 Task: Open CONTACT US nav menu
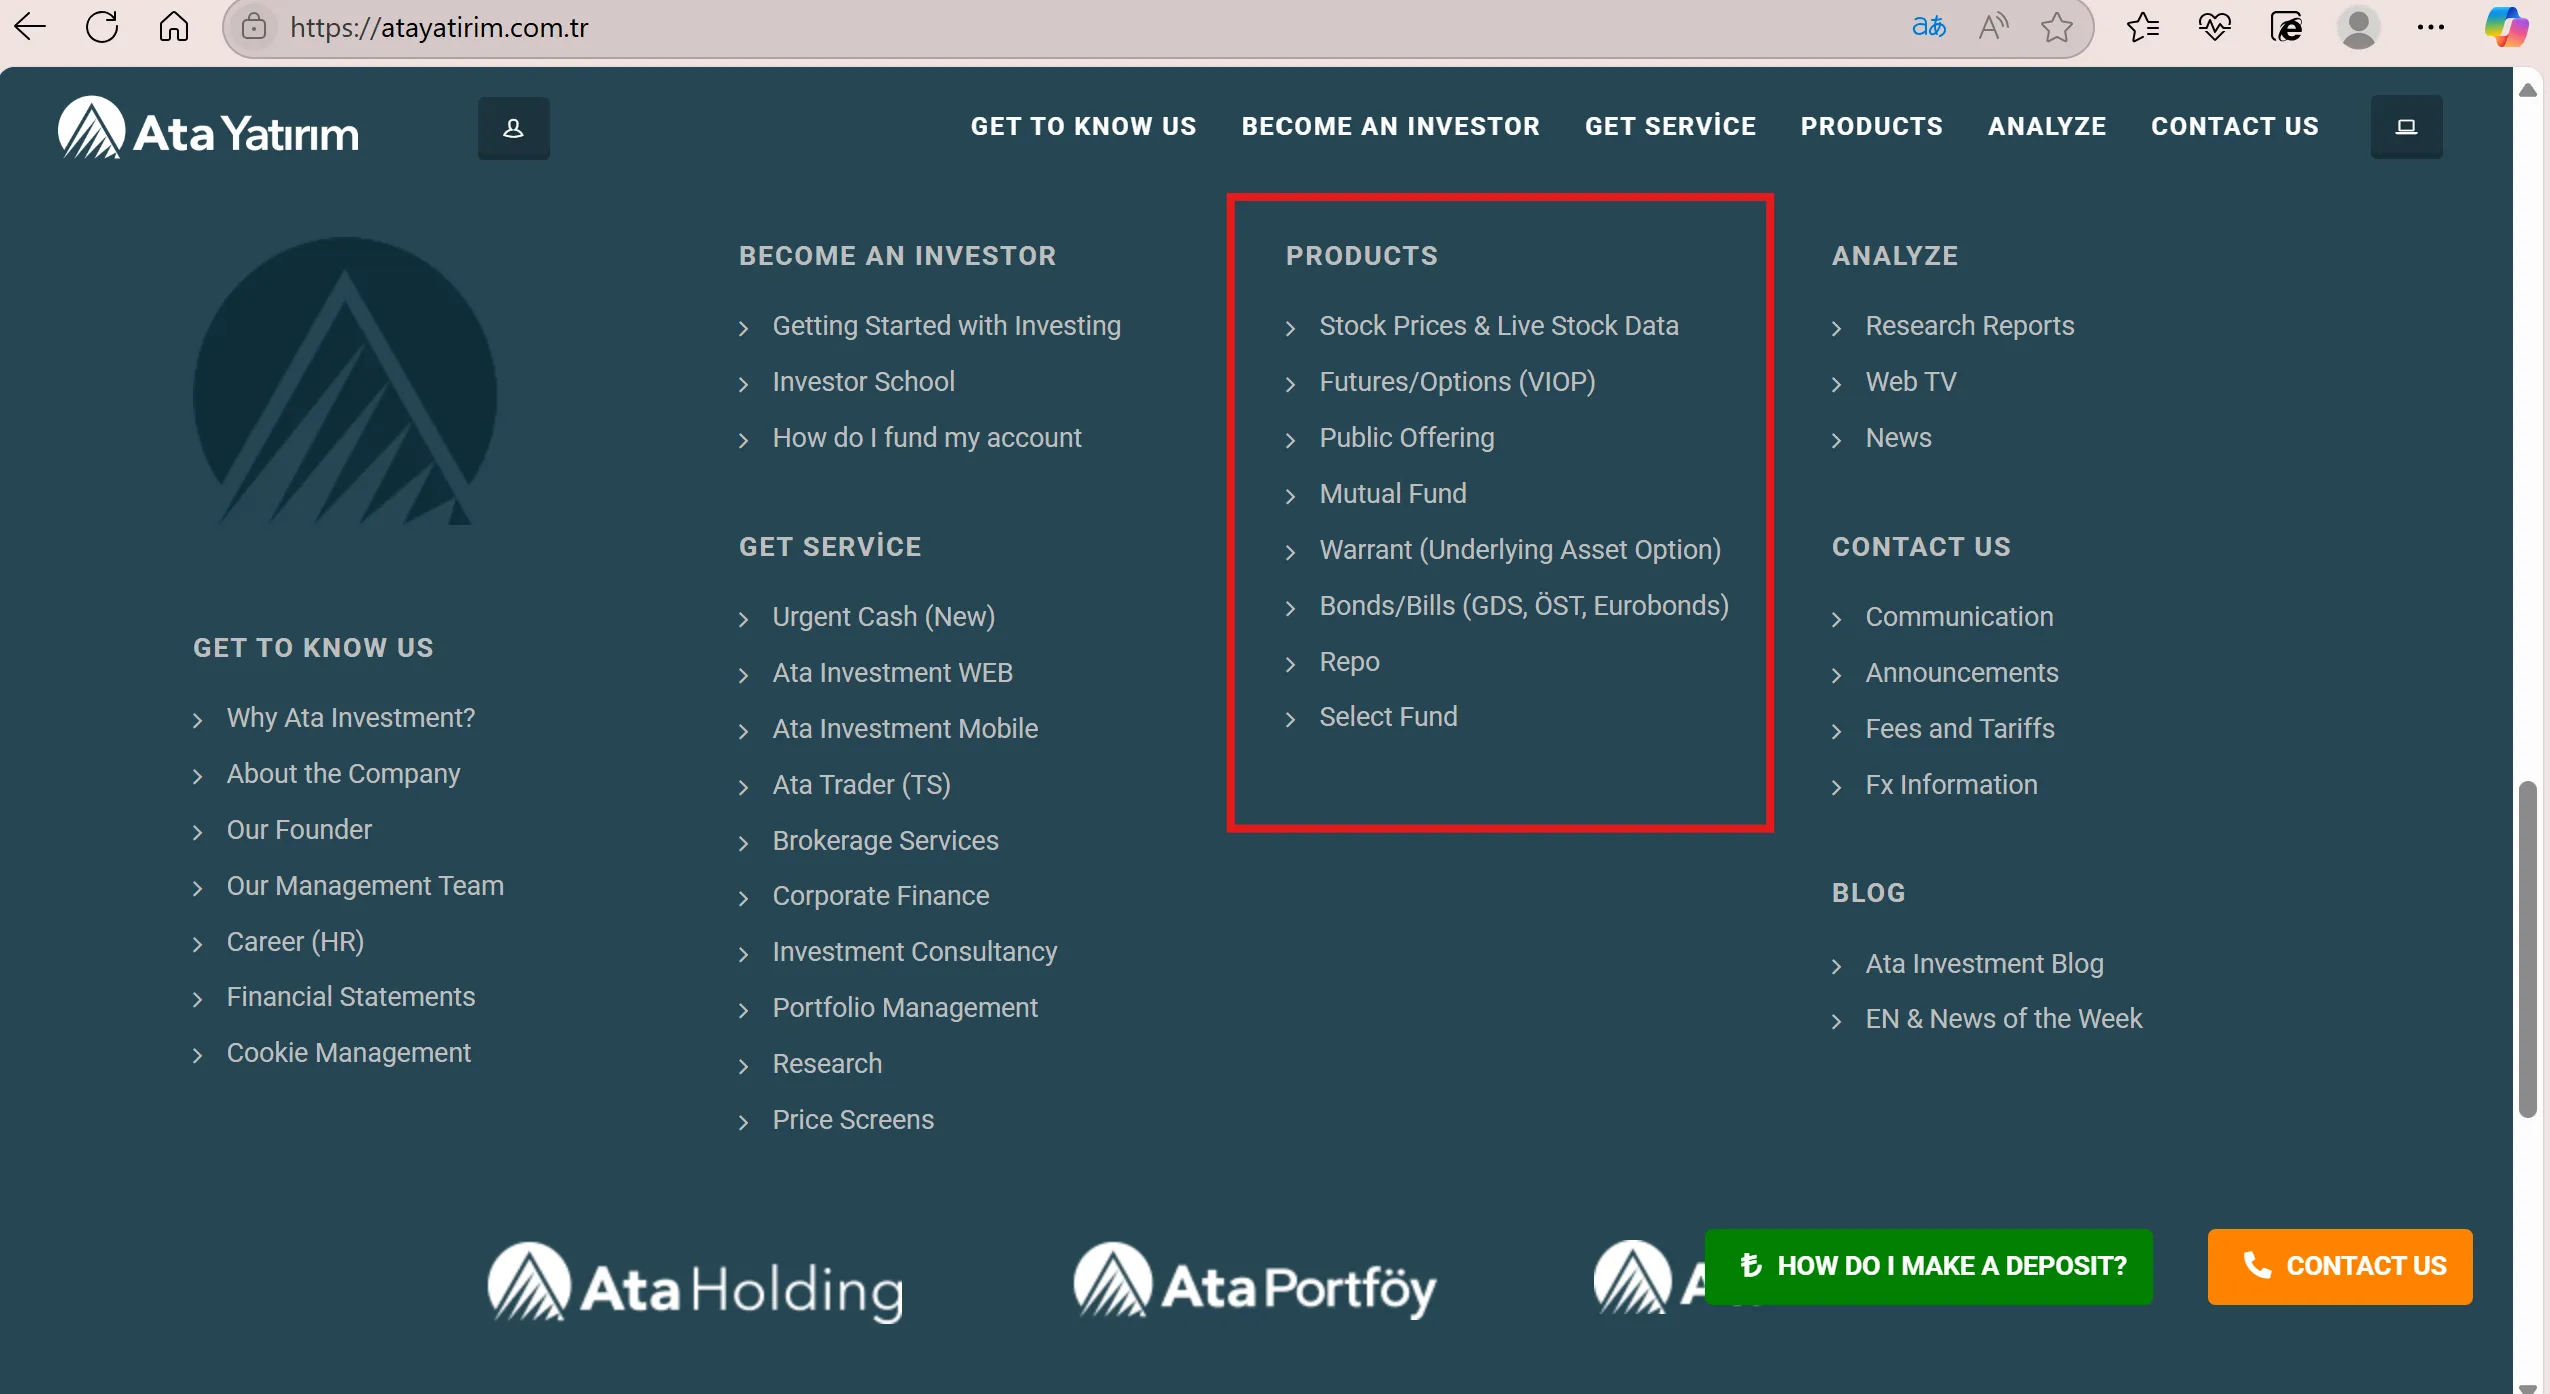[x=2234, y=127]
